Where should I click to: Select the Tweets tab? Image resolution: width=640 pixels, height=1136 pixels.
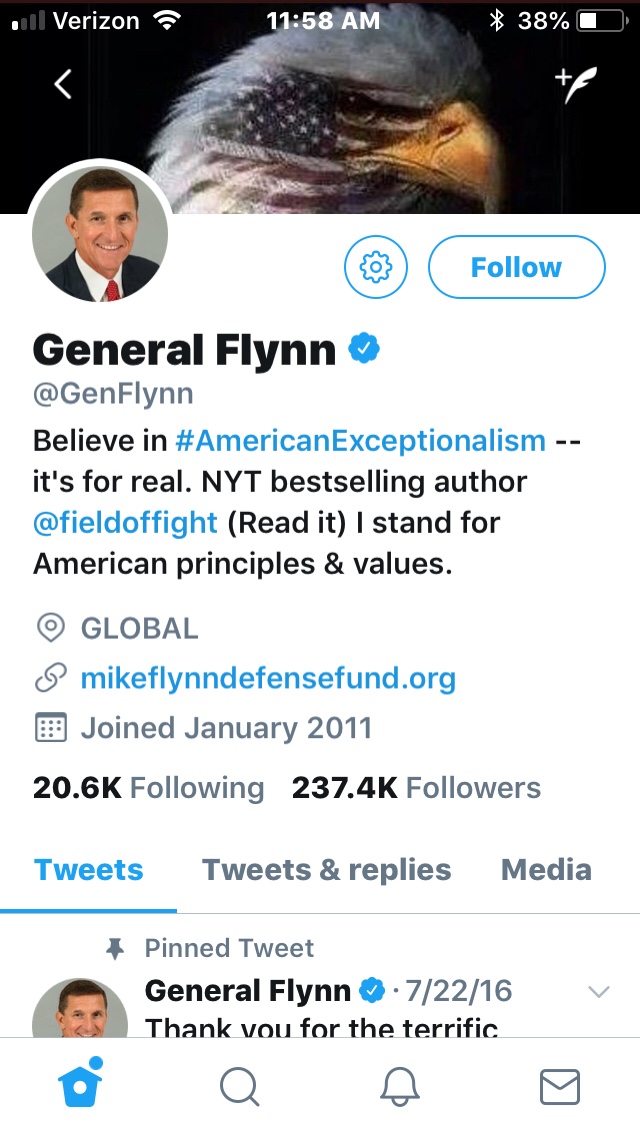coord(89,870)
